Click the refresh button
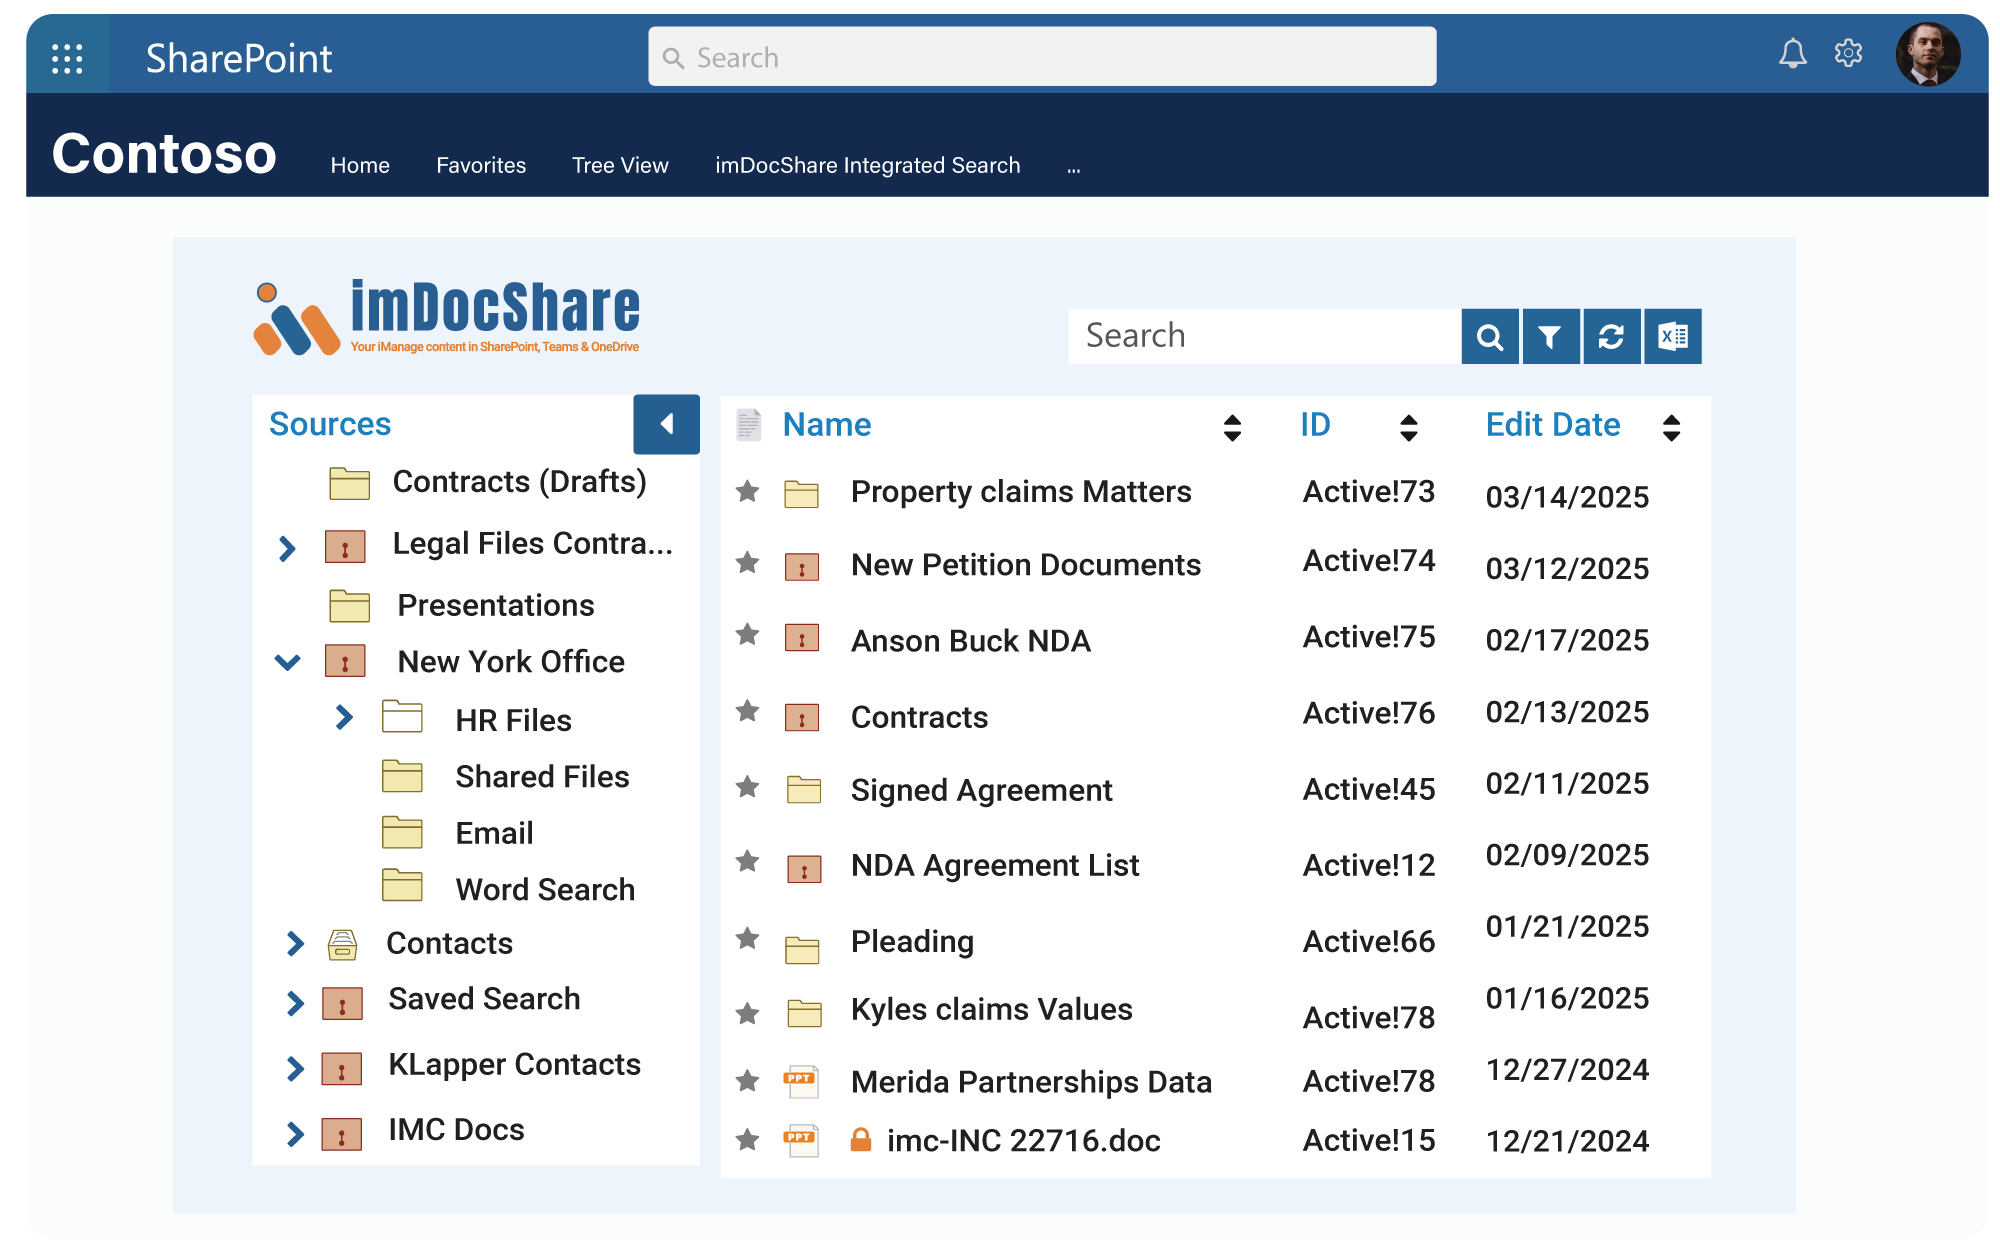The image size is (2000, 1250). (1611, 336)
